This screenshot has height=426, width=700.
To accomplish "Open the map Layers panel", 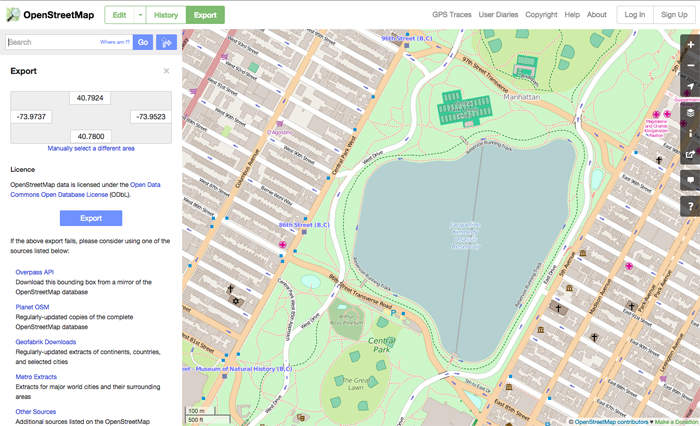I will coord(690,113).
